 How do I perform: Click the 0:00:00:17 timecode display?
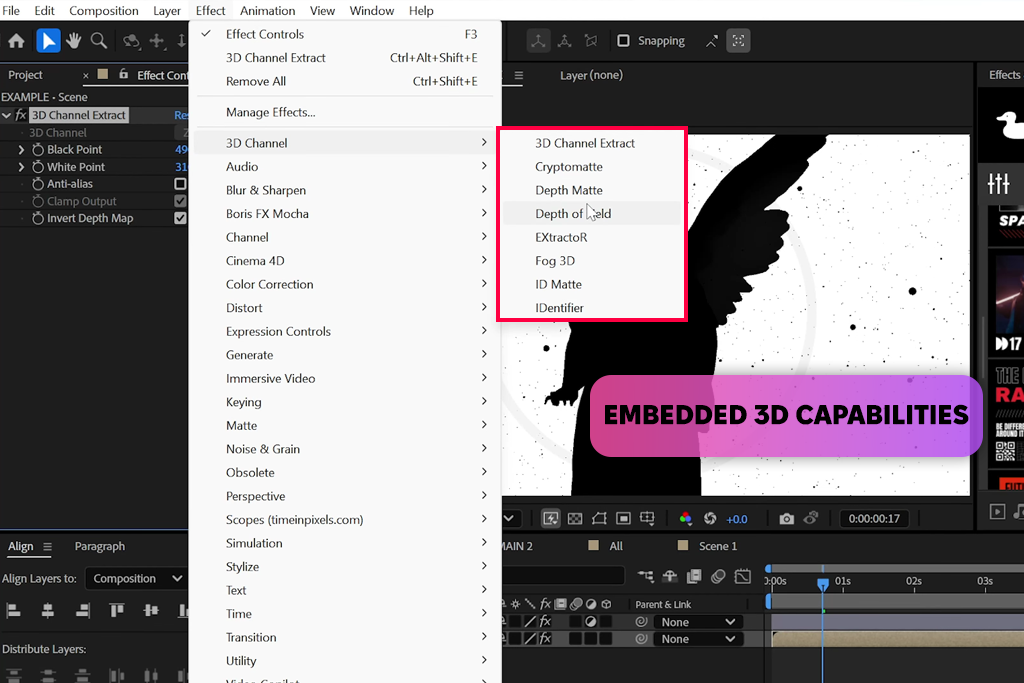click(874, 518)
